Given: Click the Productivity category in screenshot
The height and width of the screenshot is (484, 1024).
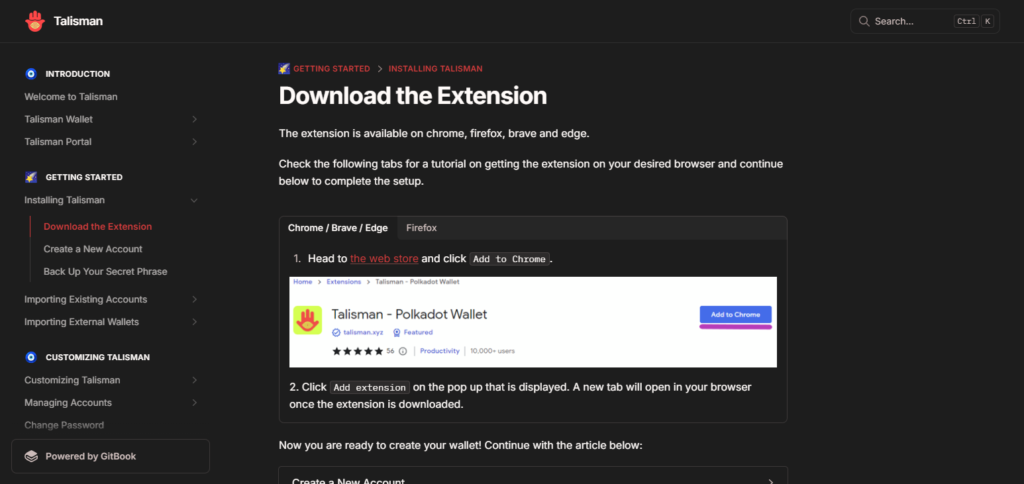Looking at the screenshot, I should tap(440, 351).
